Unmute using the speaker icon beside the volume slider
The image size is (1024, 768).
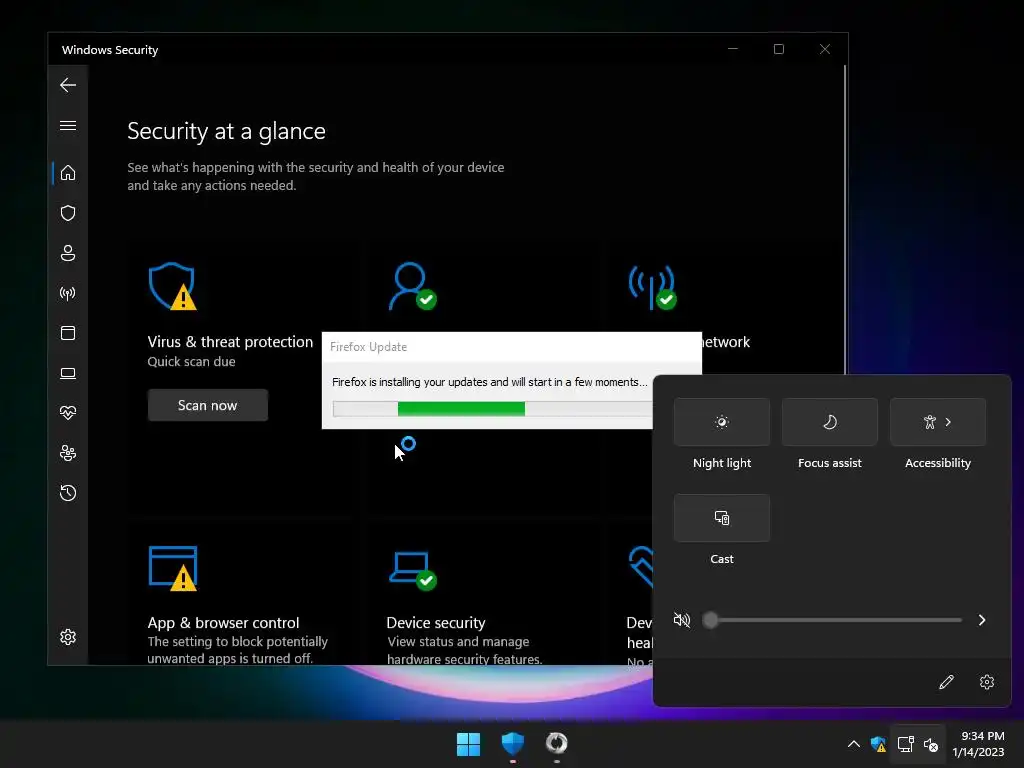tap(681, 620)
